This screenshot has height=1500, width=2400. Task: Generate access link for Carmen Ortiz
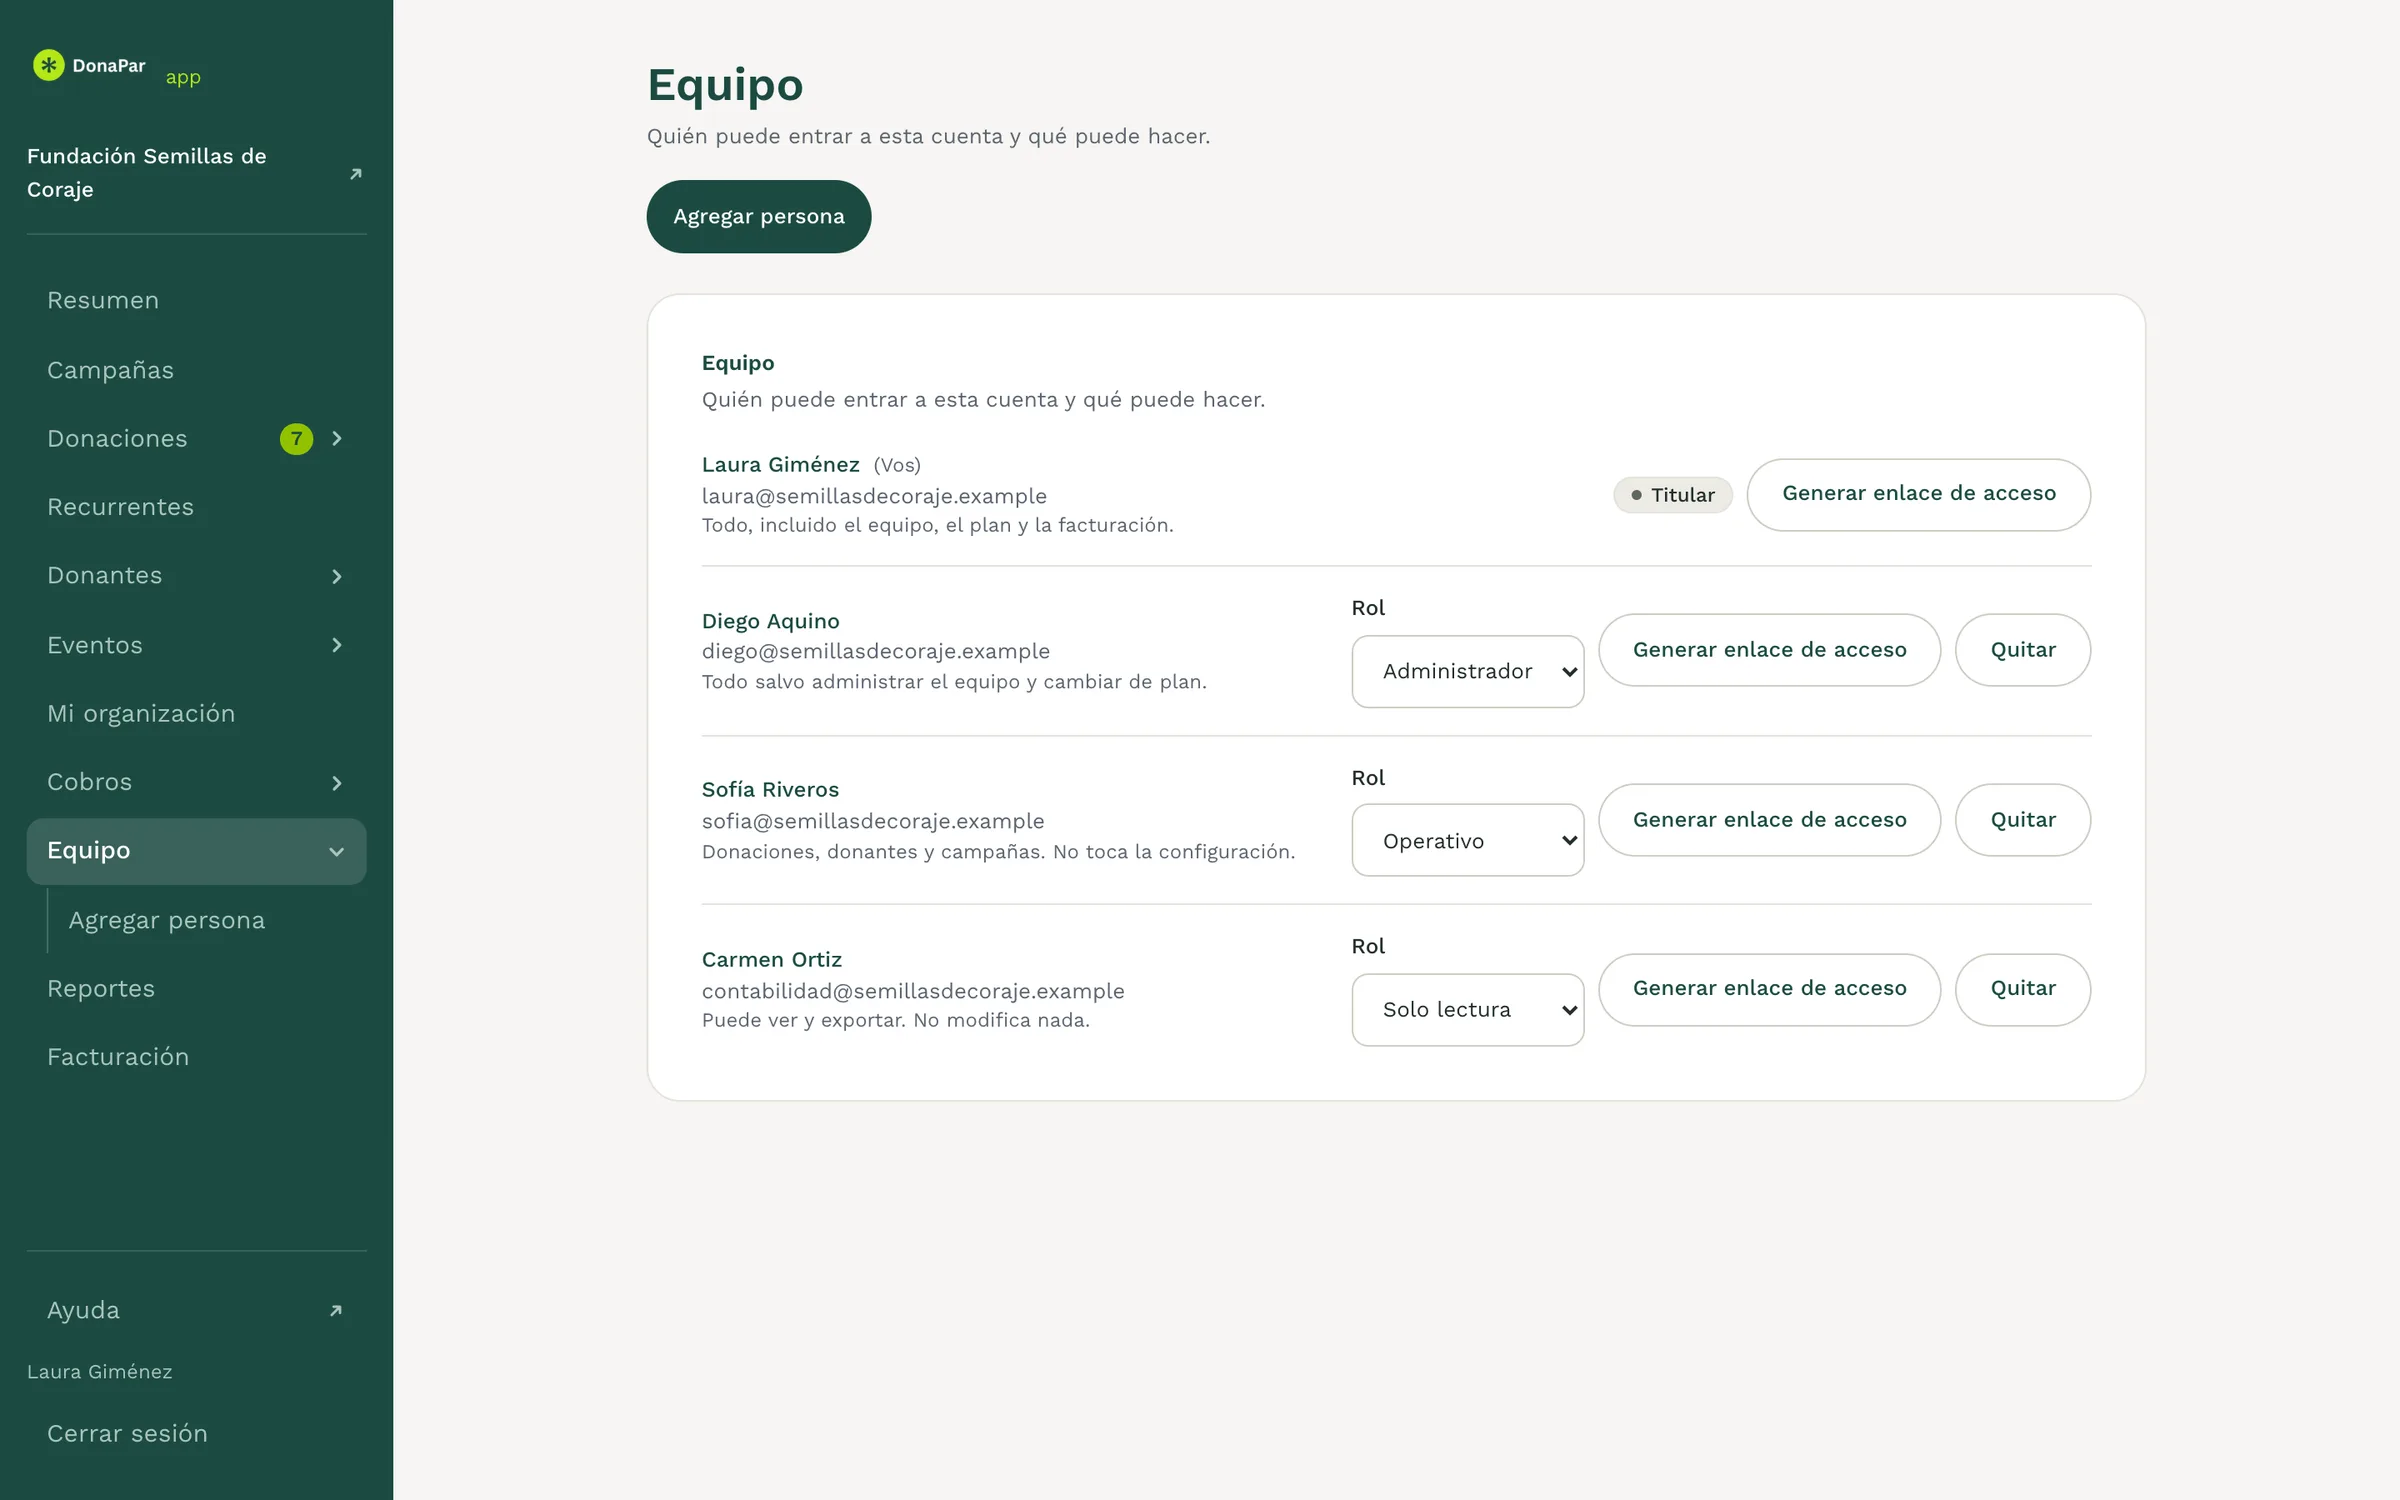tap(1769, 989)
